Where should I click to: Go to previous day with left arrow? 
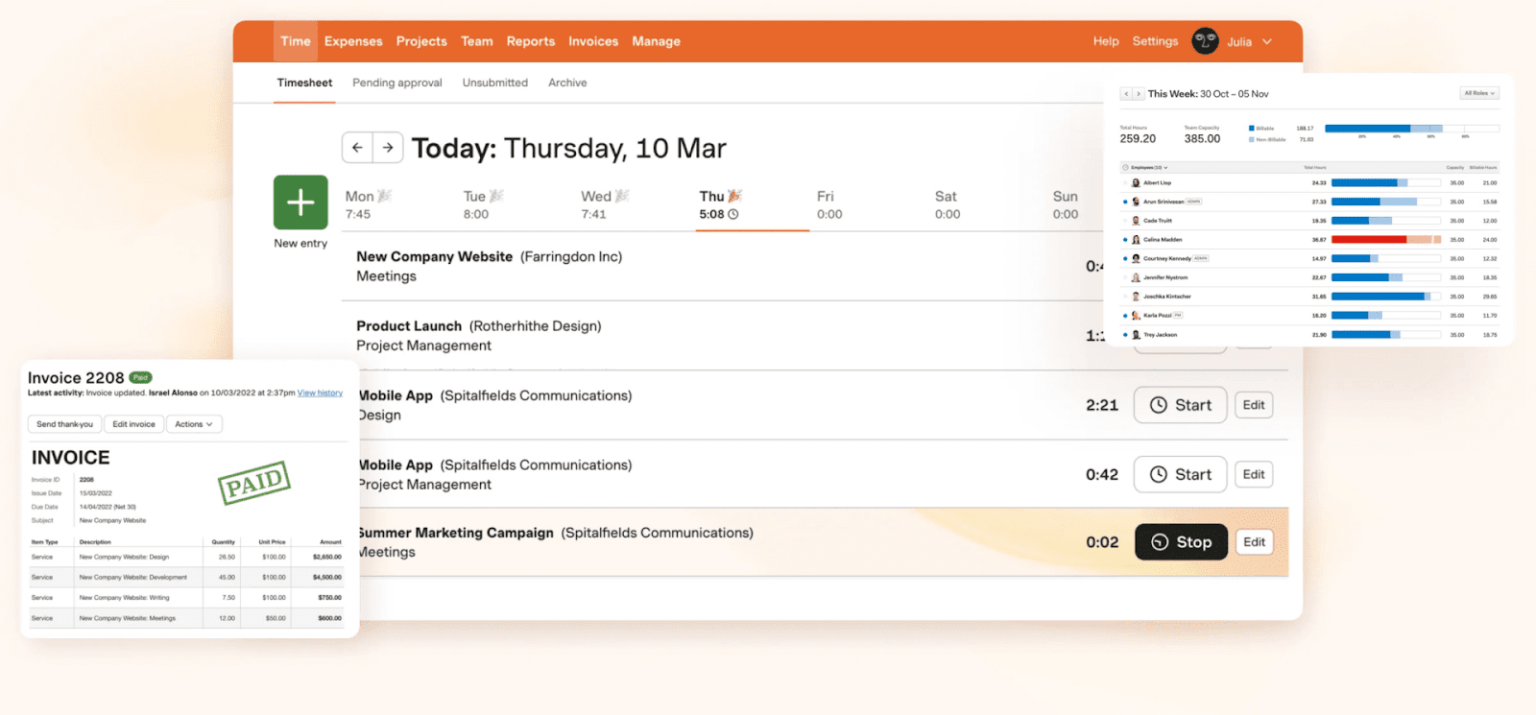[357, 147]
